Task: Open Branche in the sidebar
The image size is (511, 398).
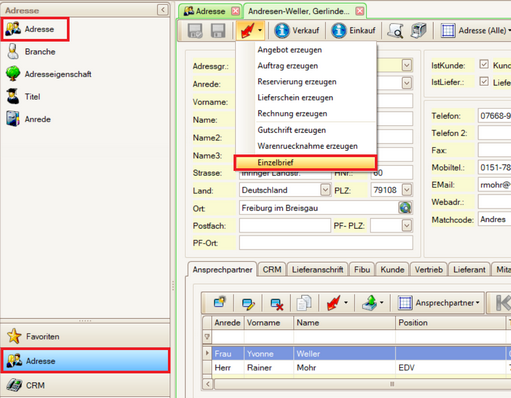Action: [31, 52]
